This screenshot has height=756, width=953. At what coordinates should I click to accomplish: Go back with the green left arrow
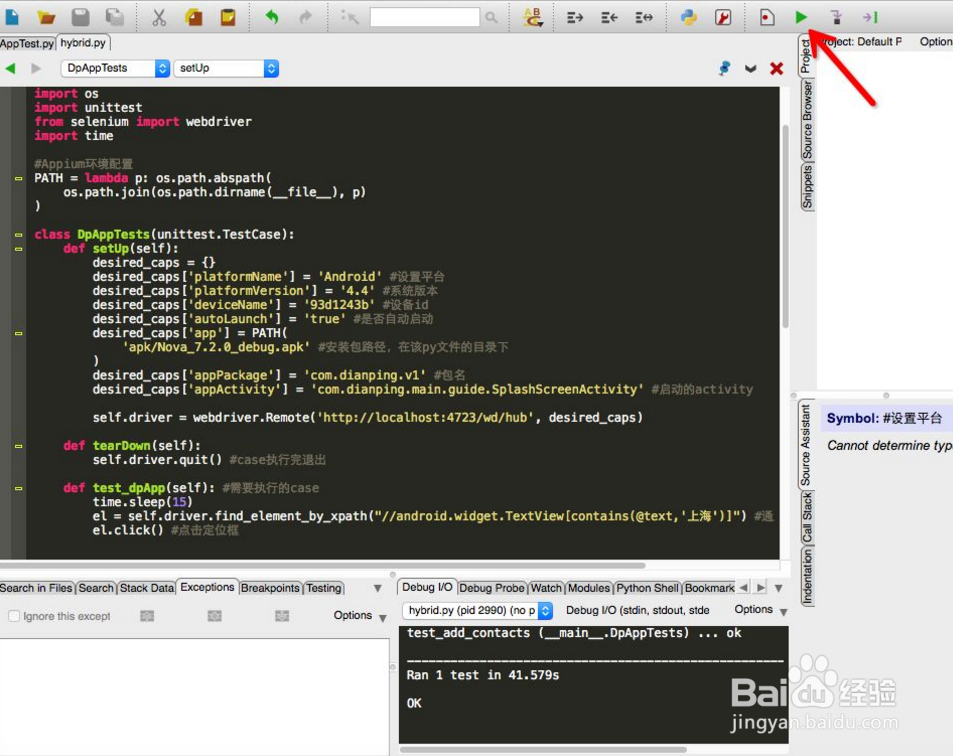pos(10,68)
